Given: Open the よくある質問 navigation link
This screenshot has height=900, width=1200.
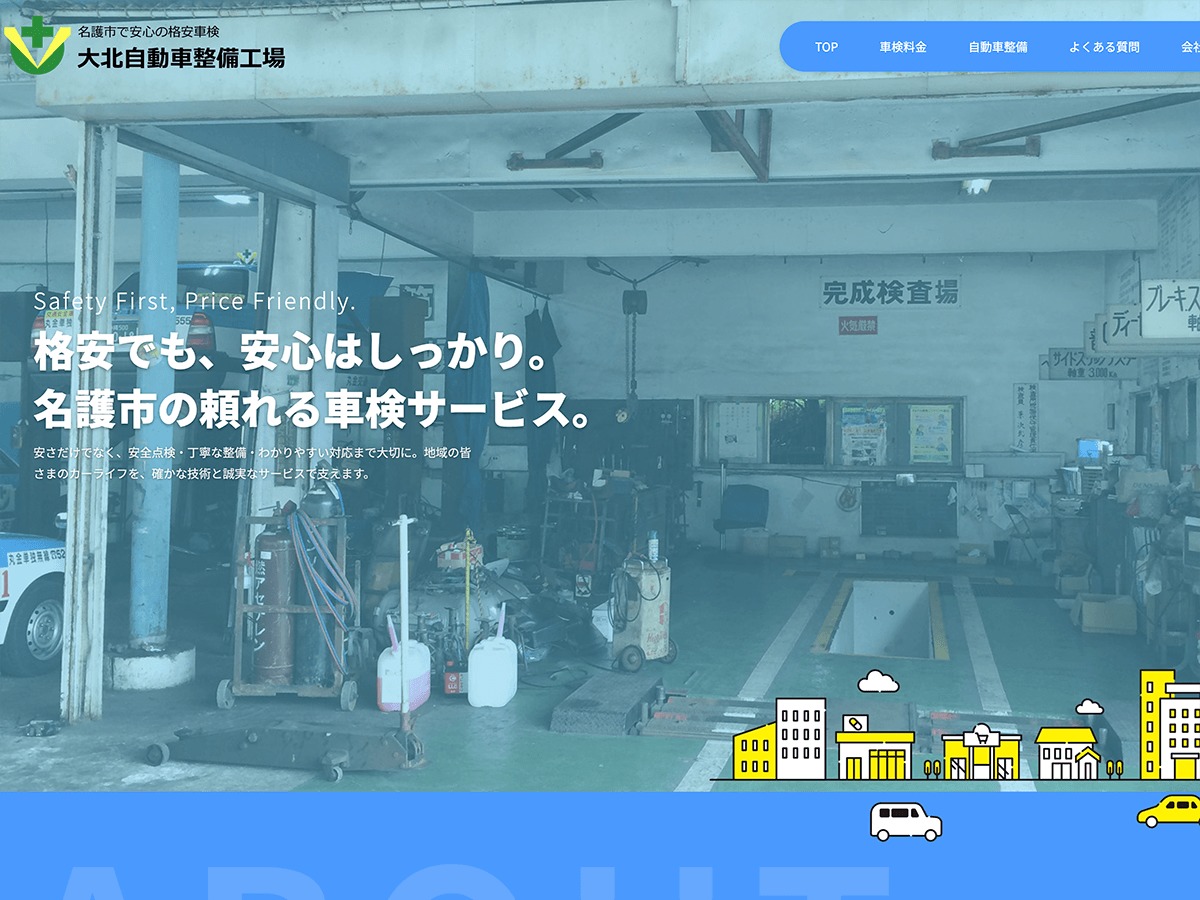Looking at the screenshot, I should [1103, 47].
